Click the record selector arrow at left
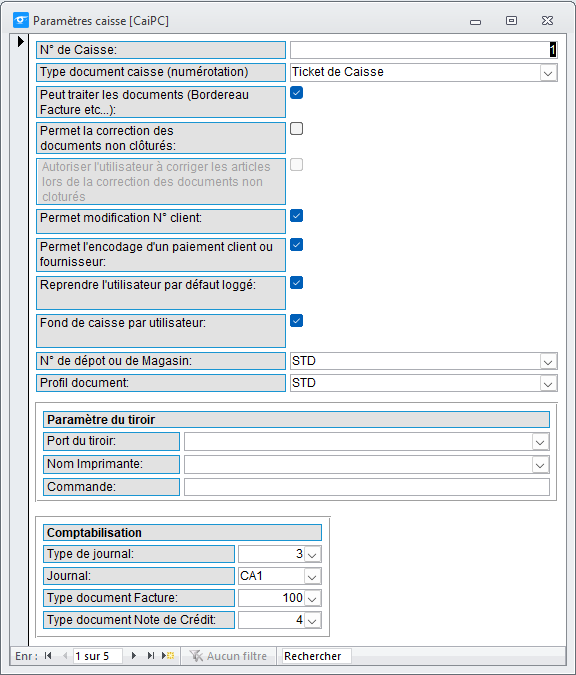576x675 pixels. tap(20, 41)
